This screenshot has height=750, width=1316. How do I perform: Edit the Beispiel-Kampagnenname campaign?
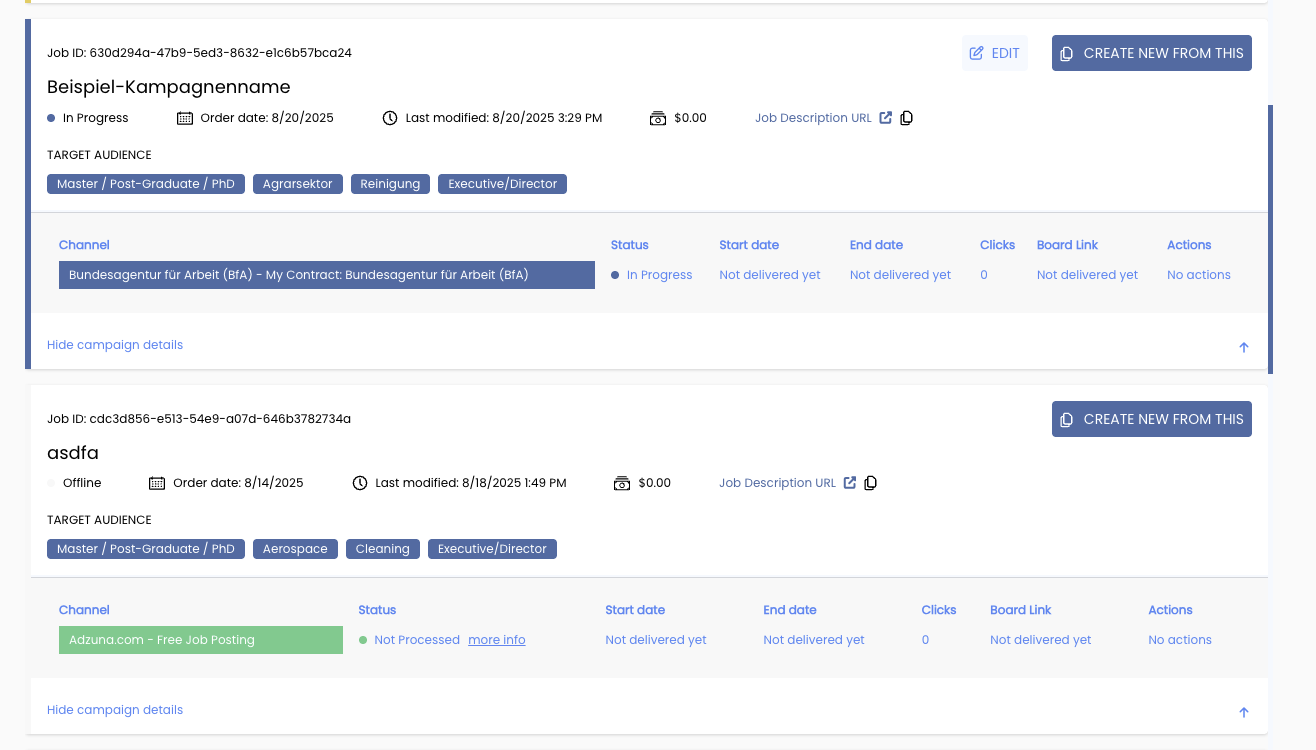995,53
